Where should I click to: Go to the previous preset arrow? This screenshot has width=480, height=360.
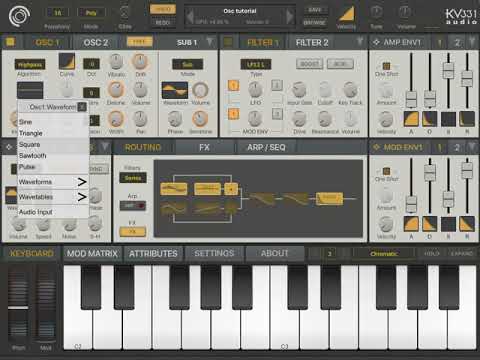click(x=190, y=16)
